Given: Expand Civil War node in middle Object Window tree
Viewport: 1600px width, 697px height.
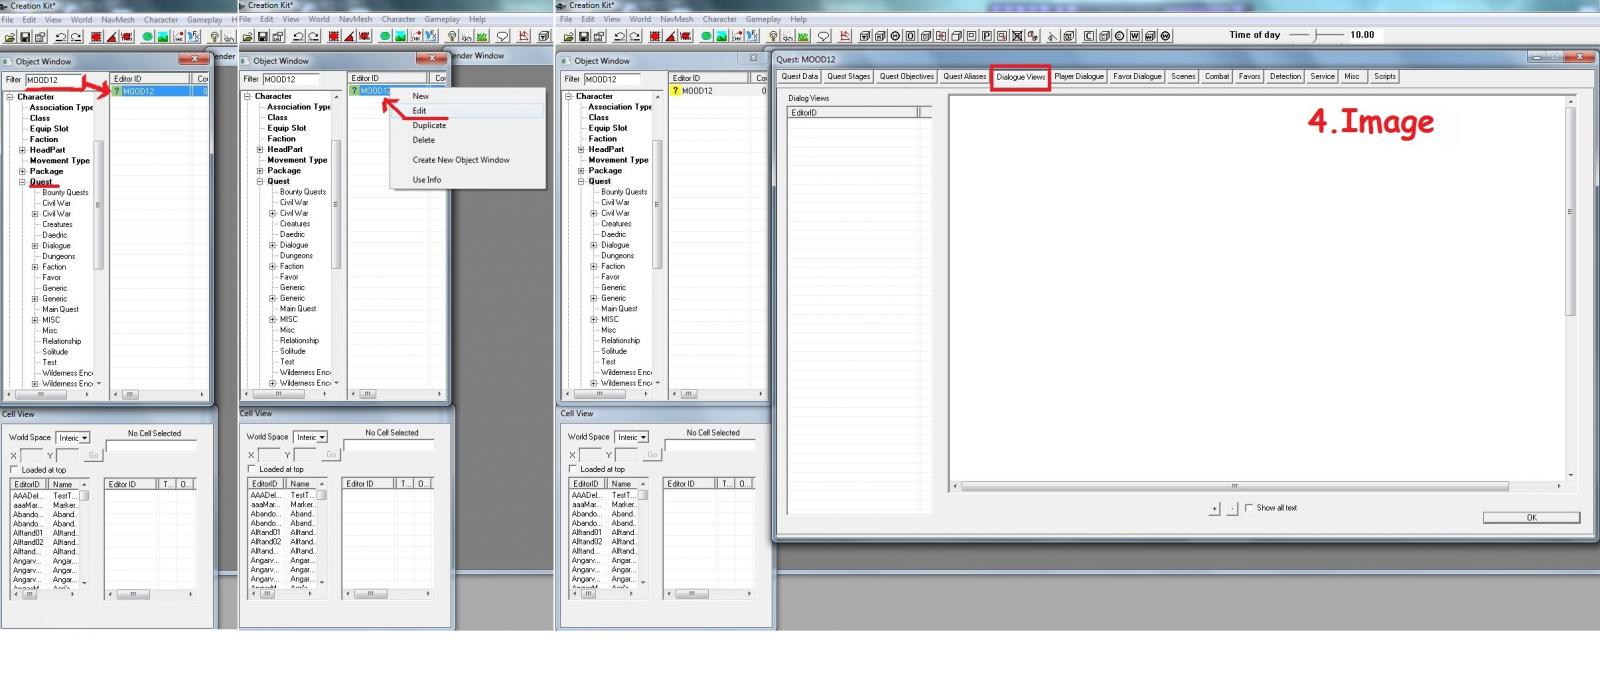Looking at the screenshot, I should (x=273, y=213).
